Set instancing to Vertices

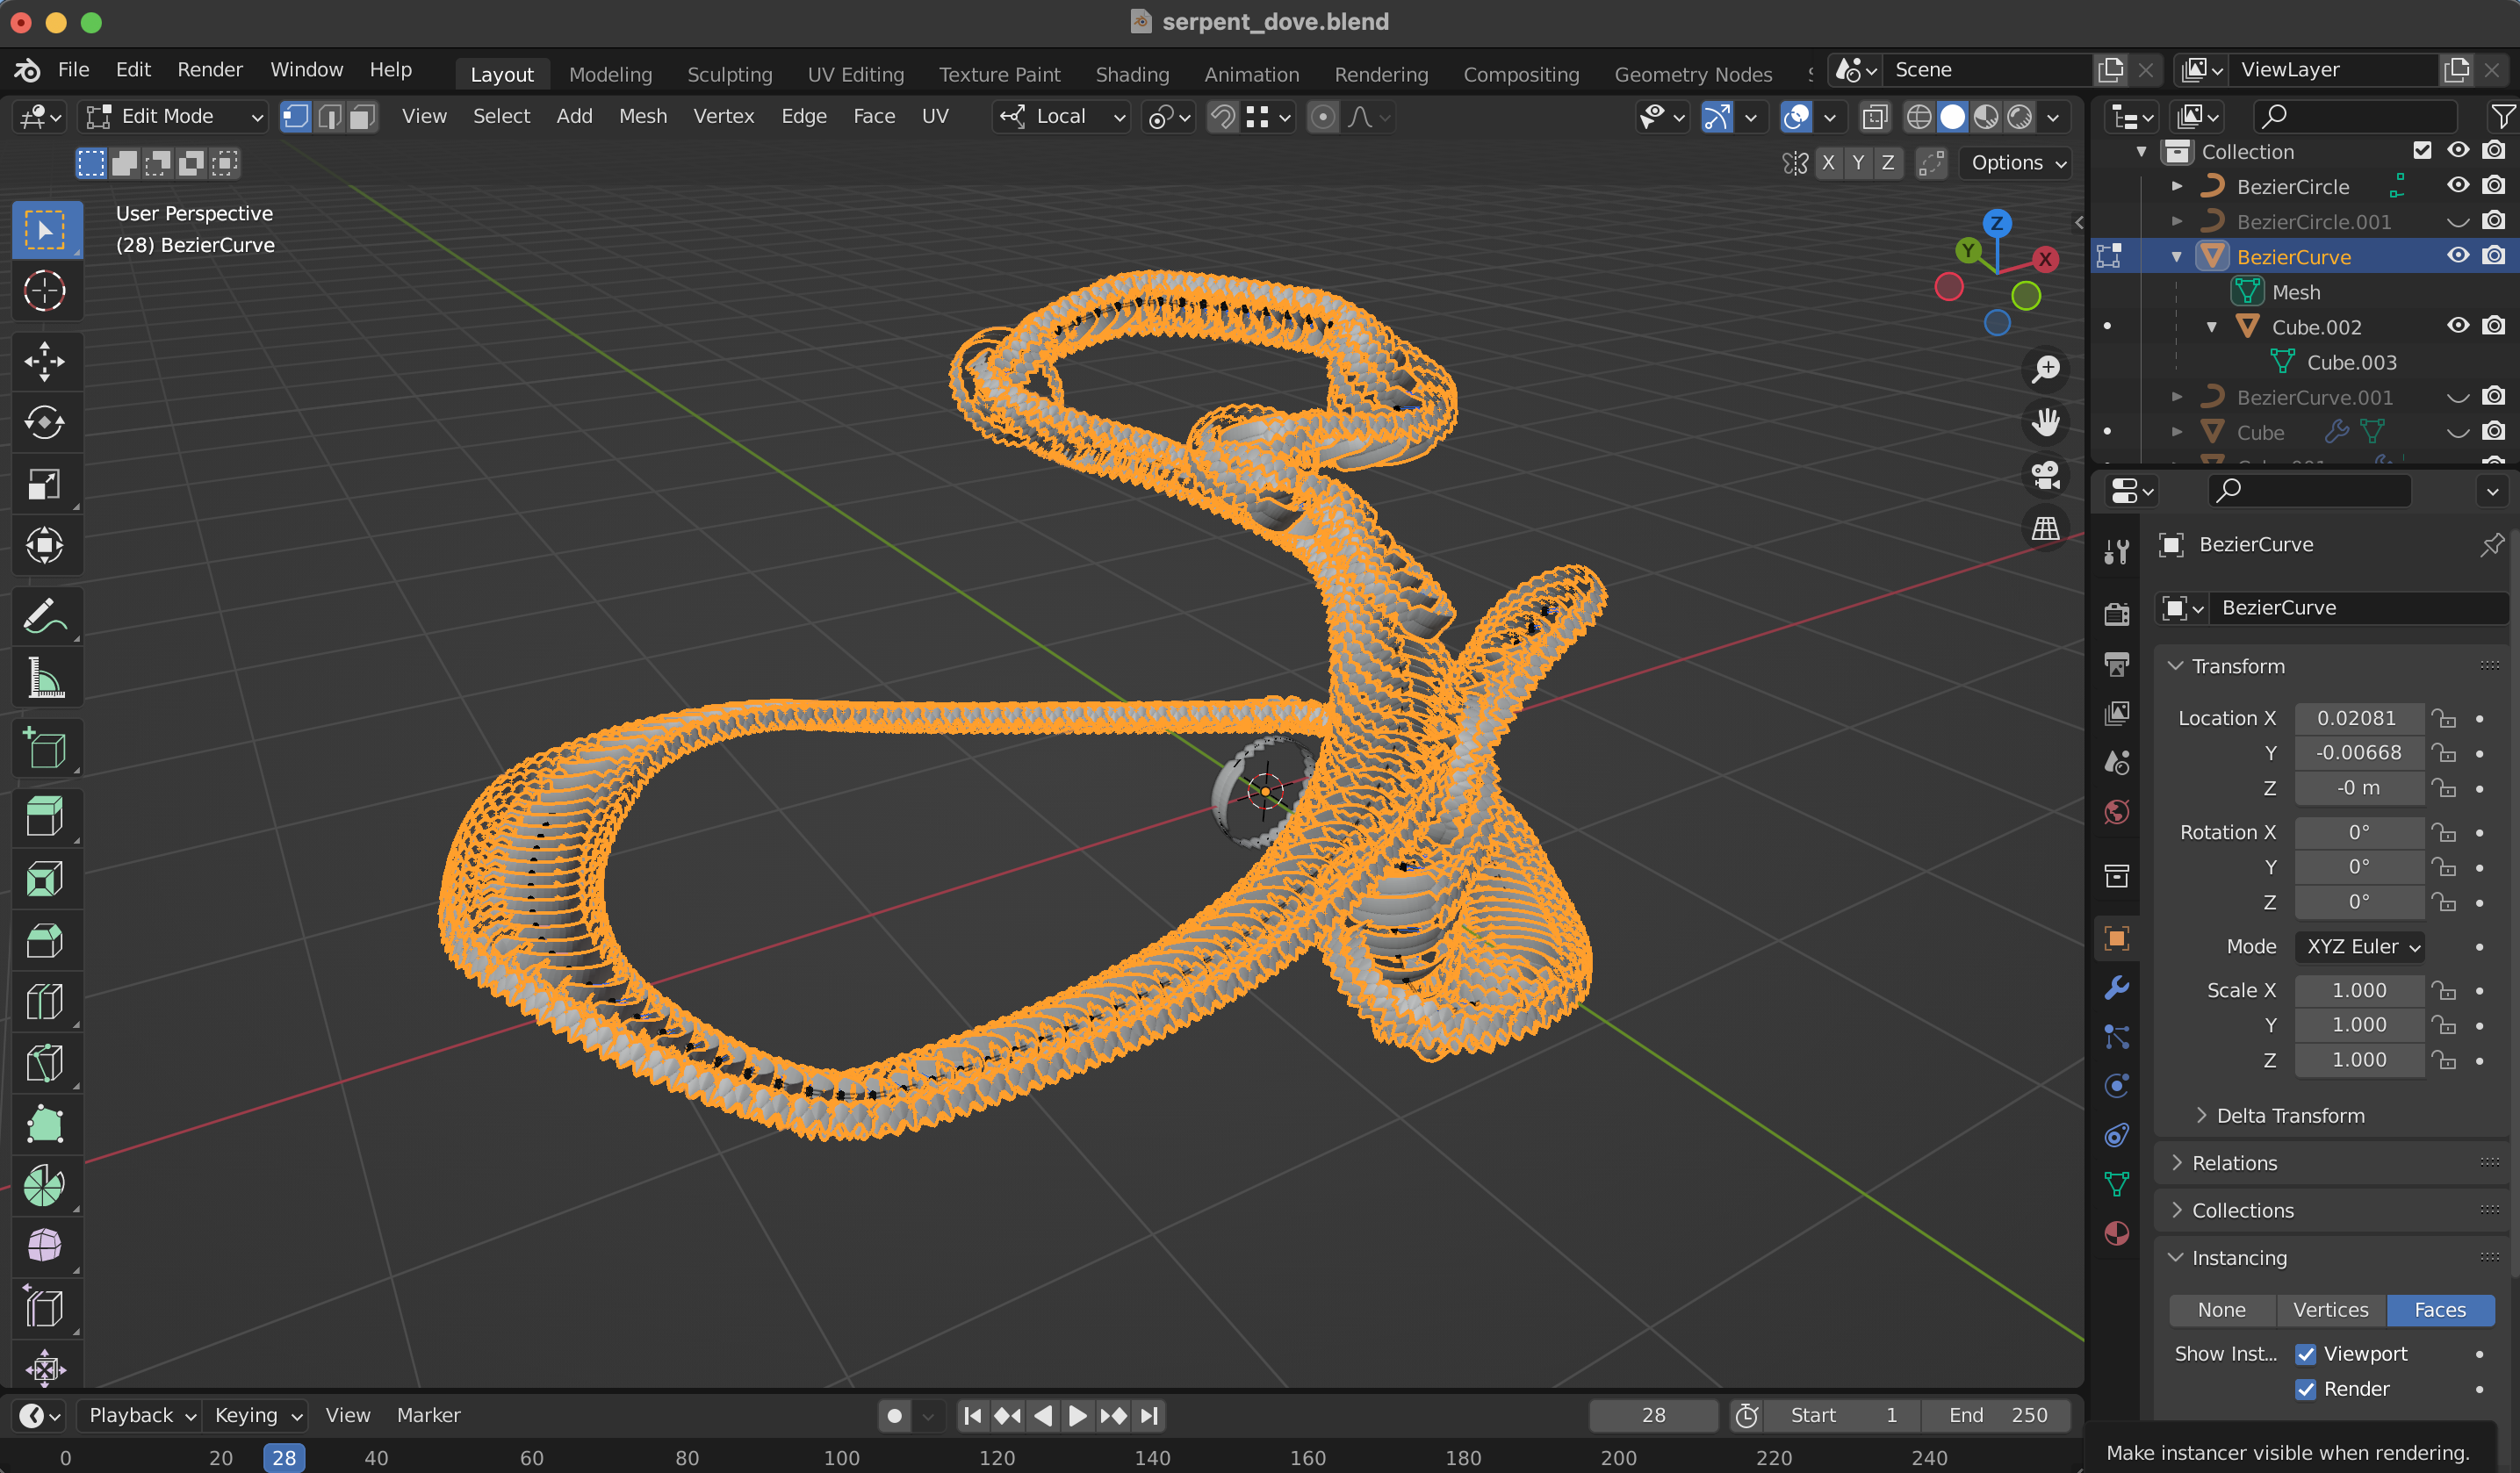click(2330, 1310)
